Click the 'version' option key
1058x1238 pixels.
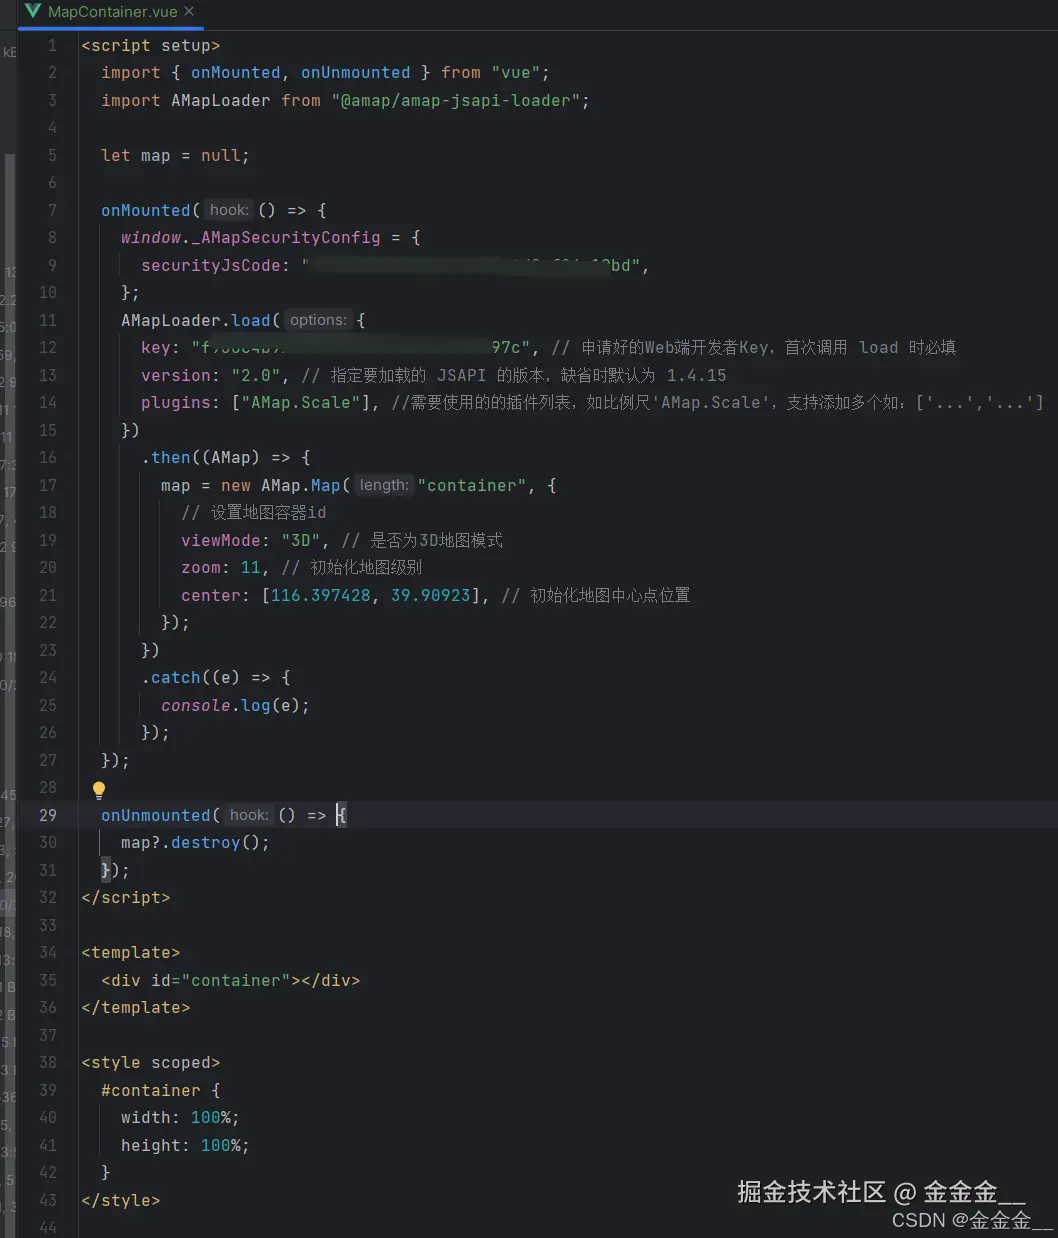(176, 375)
